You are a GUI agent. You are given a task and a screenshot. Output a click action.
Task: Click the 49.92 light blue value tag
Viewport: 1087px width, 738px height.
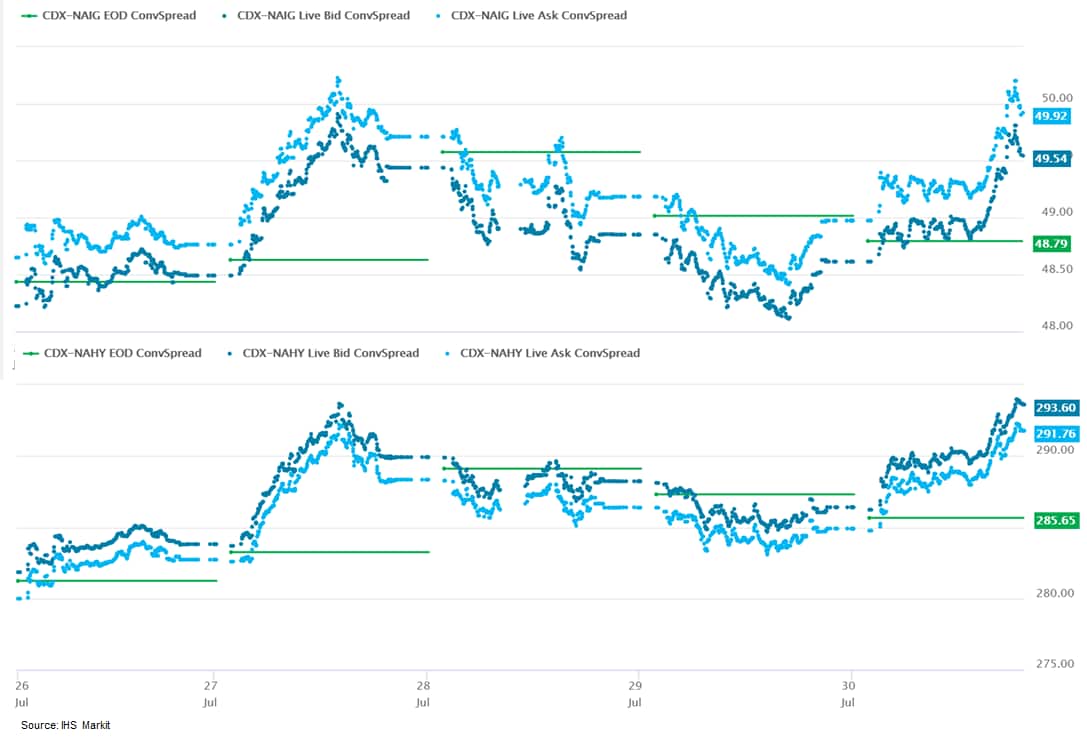[x=1052, y=116]
